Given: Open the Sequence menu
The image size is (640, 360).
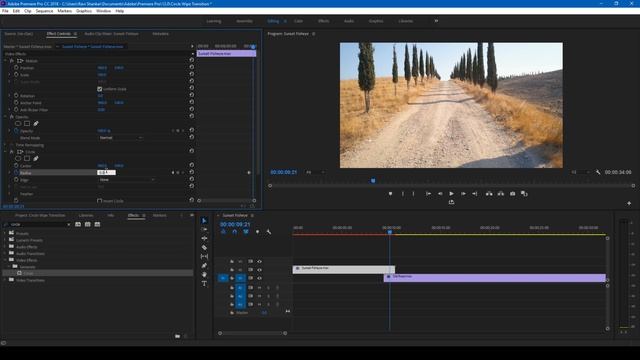Looking at the screenshot, I should click(x=44, y=11).
